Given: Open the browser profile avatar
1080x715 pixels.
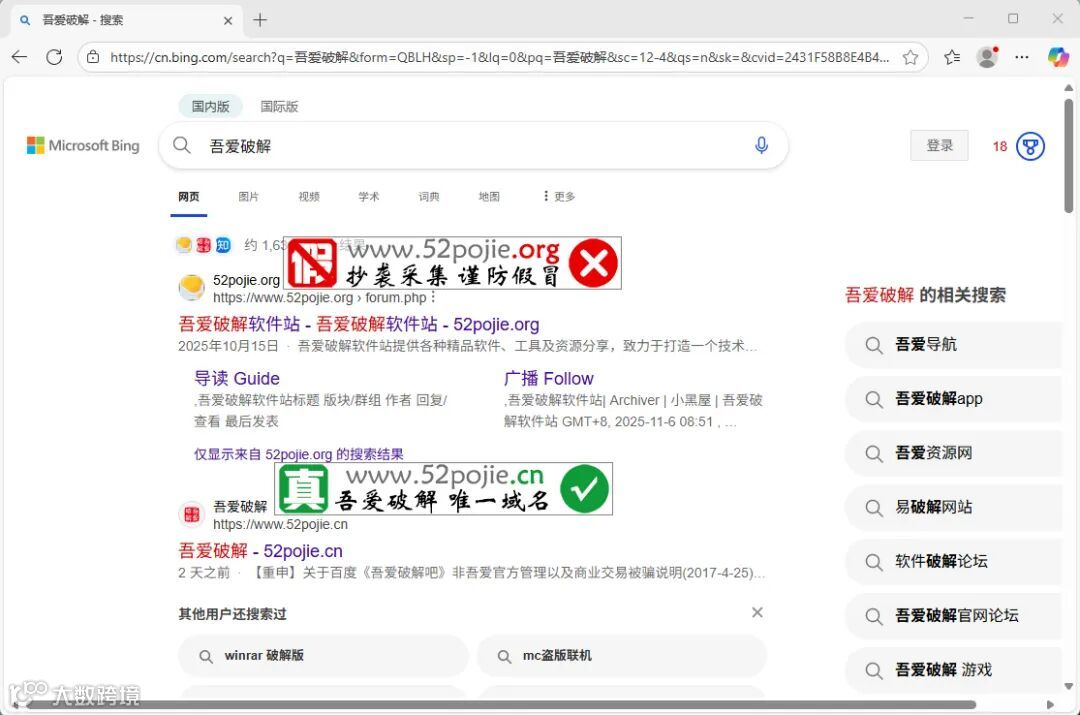Looking at the screenshot, I should pos(988,57).
